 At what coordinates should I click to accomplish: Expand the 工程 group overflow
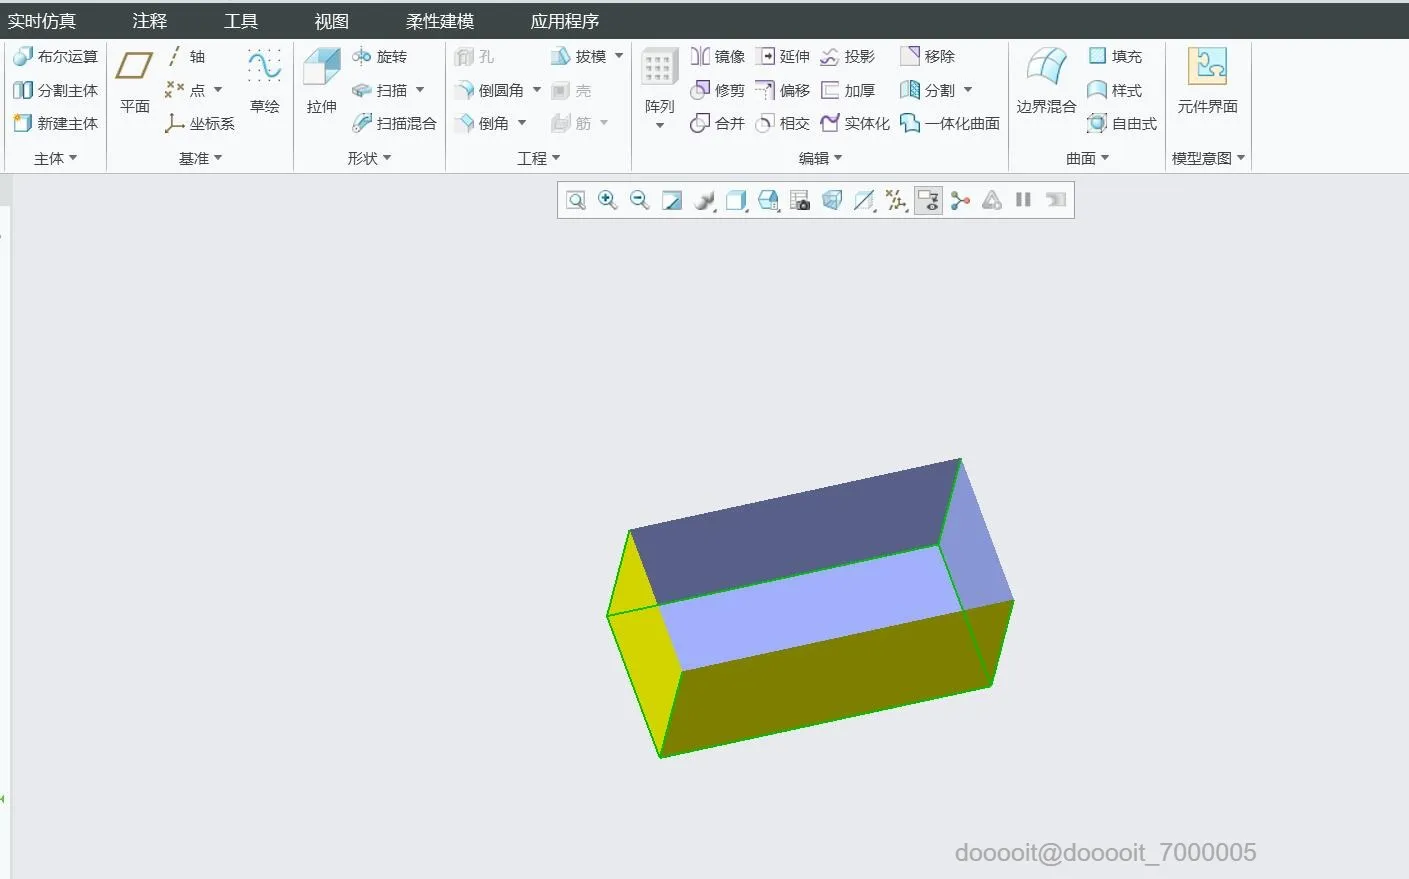[539, 158]
